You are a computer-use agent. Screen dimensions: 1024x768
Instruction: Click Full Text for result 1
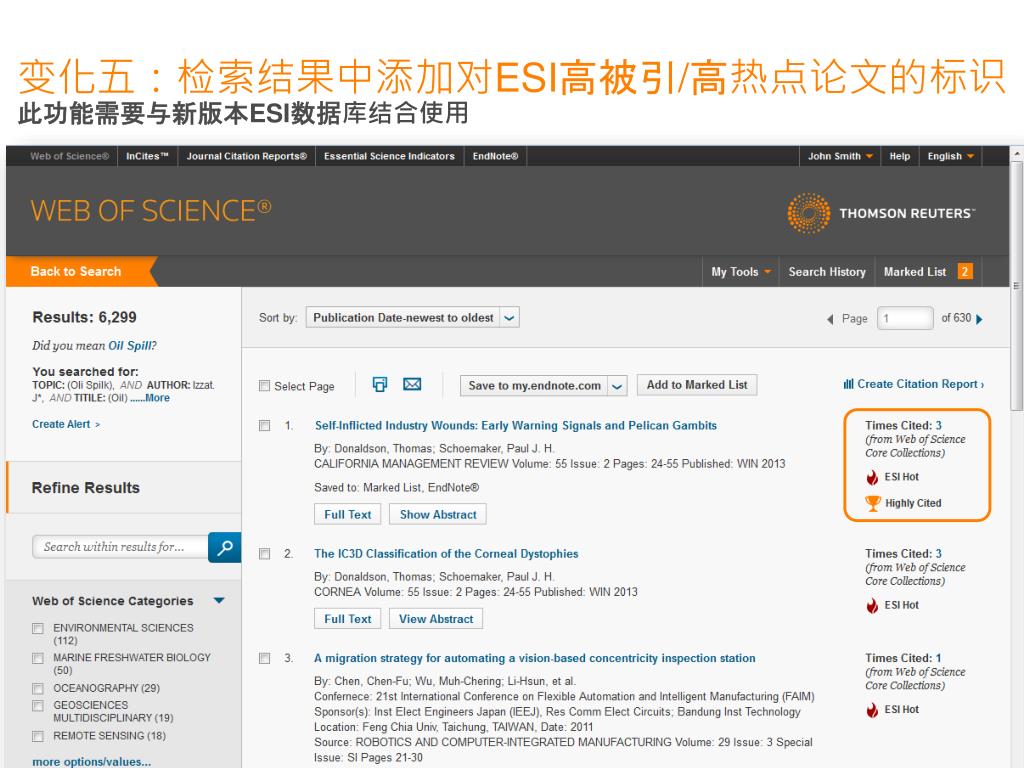click(x=347, y=515)
